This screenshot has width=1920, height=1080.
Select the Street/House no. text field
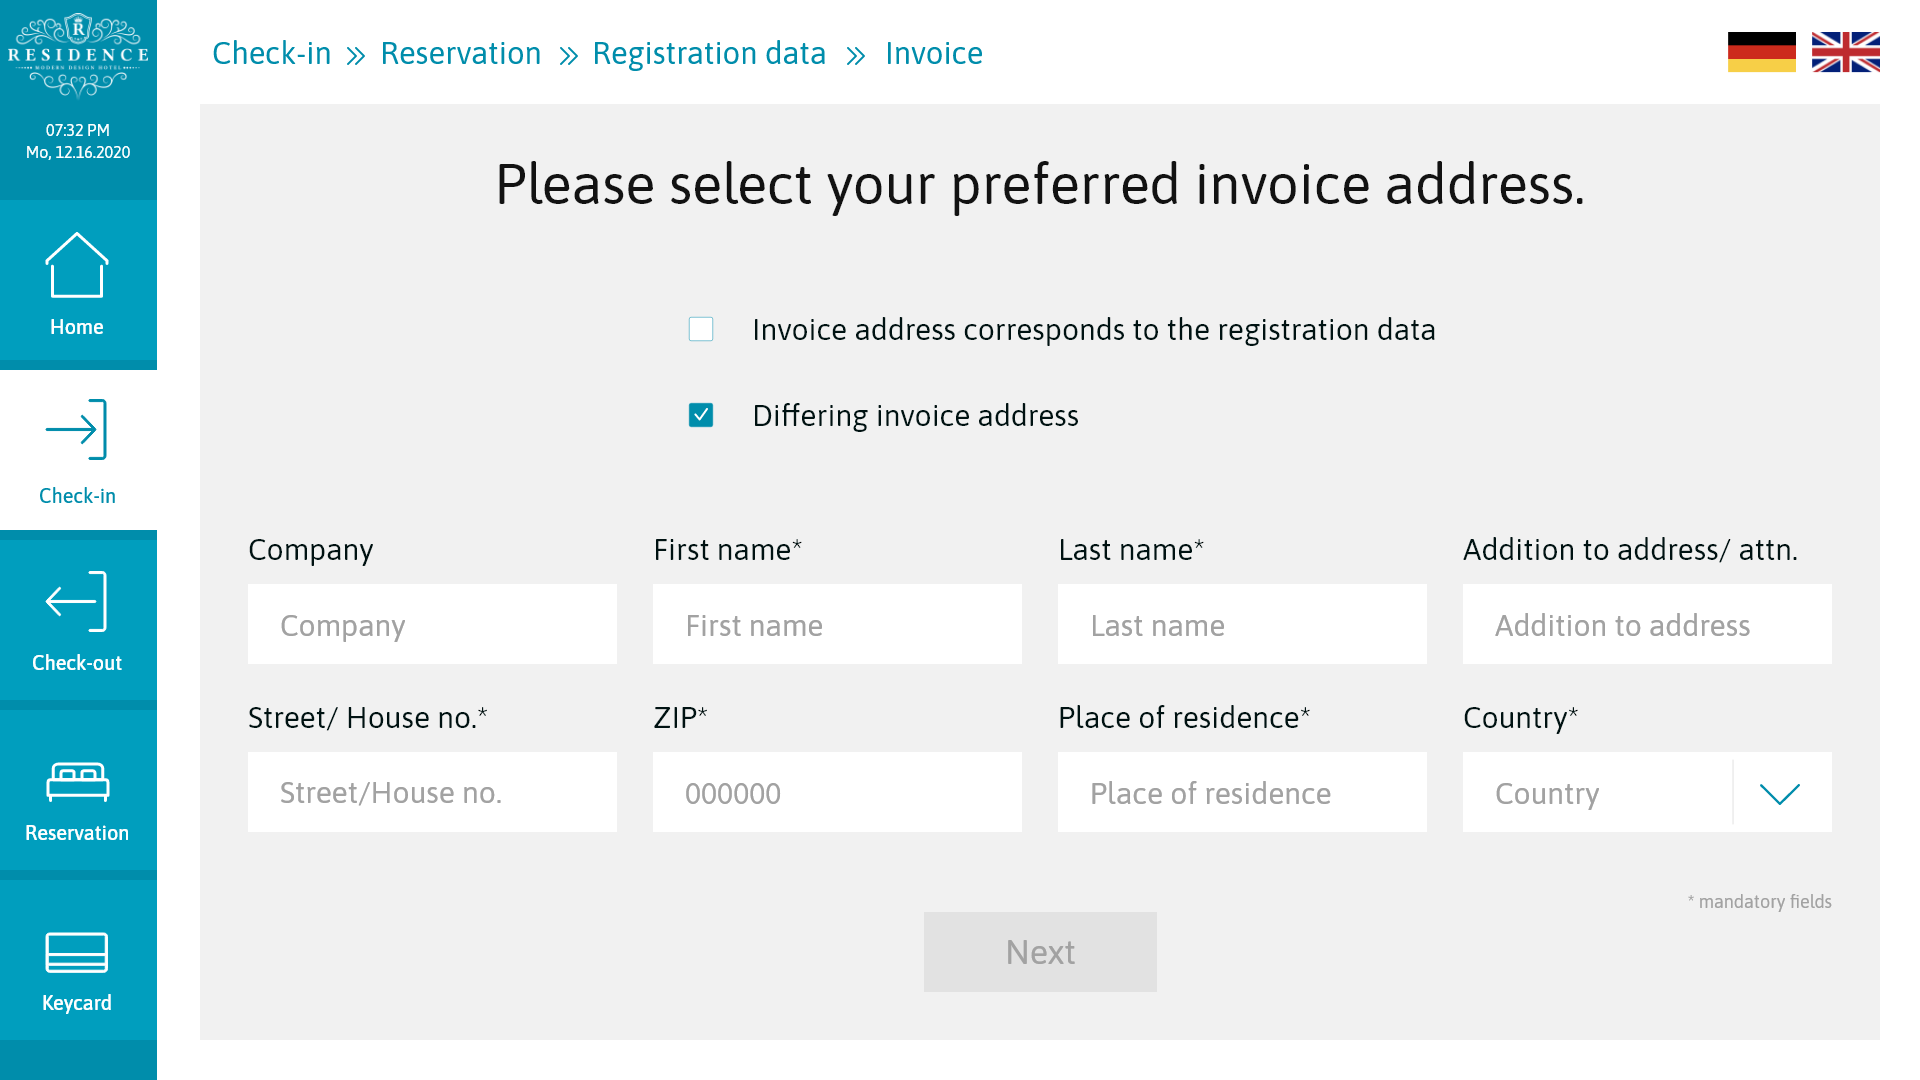[x=432, y=793]
